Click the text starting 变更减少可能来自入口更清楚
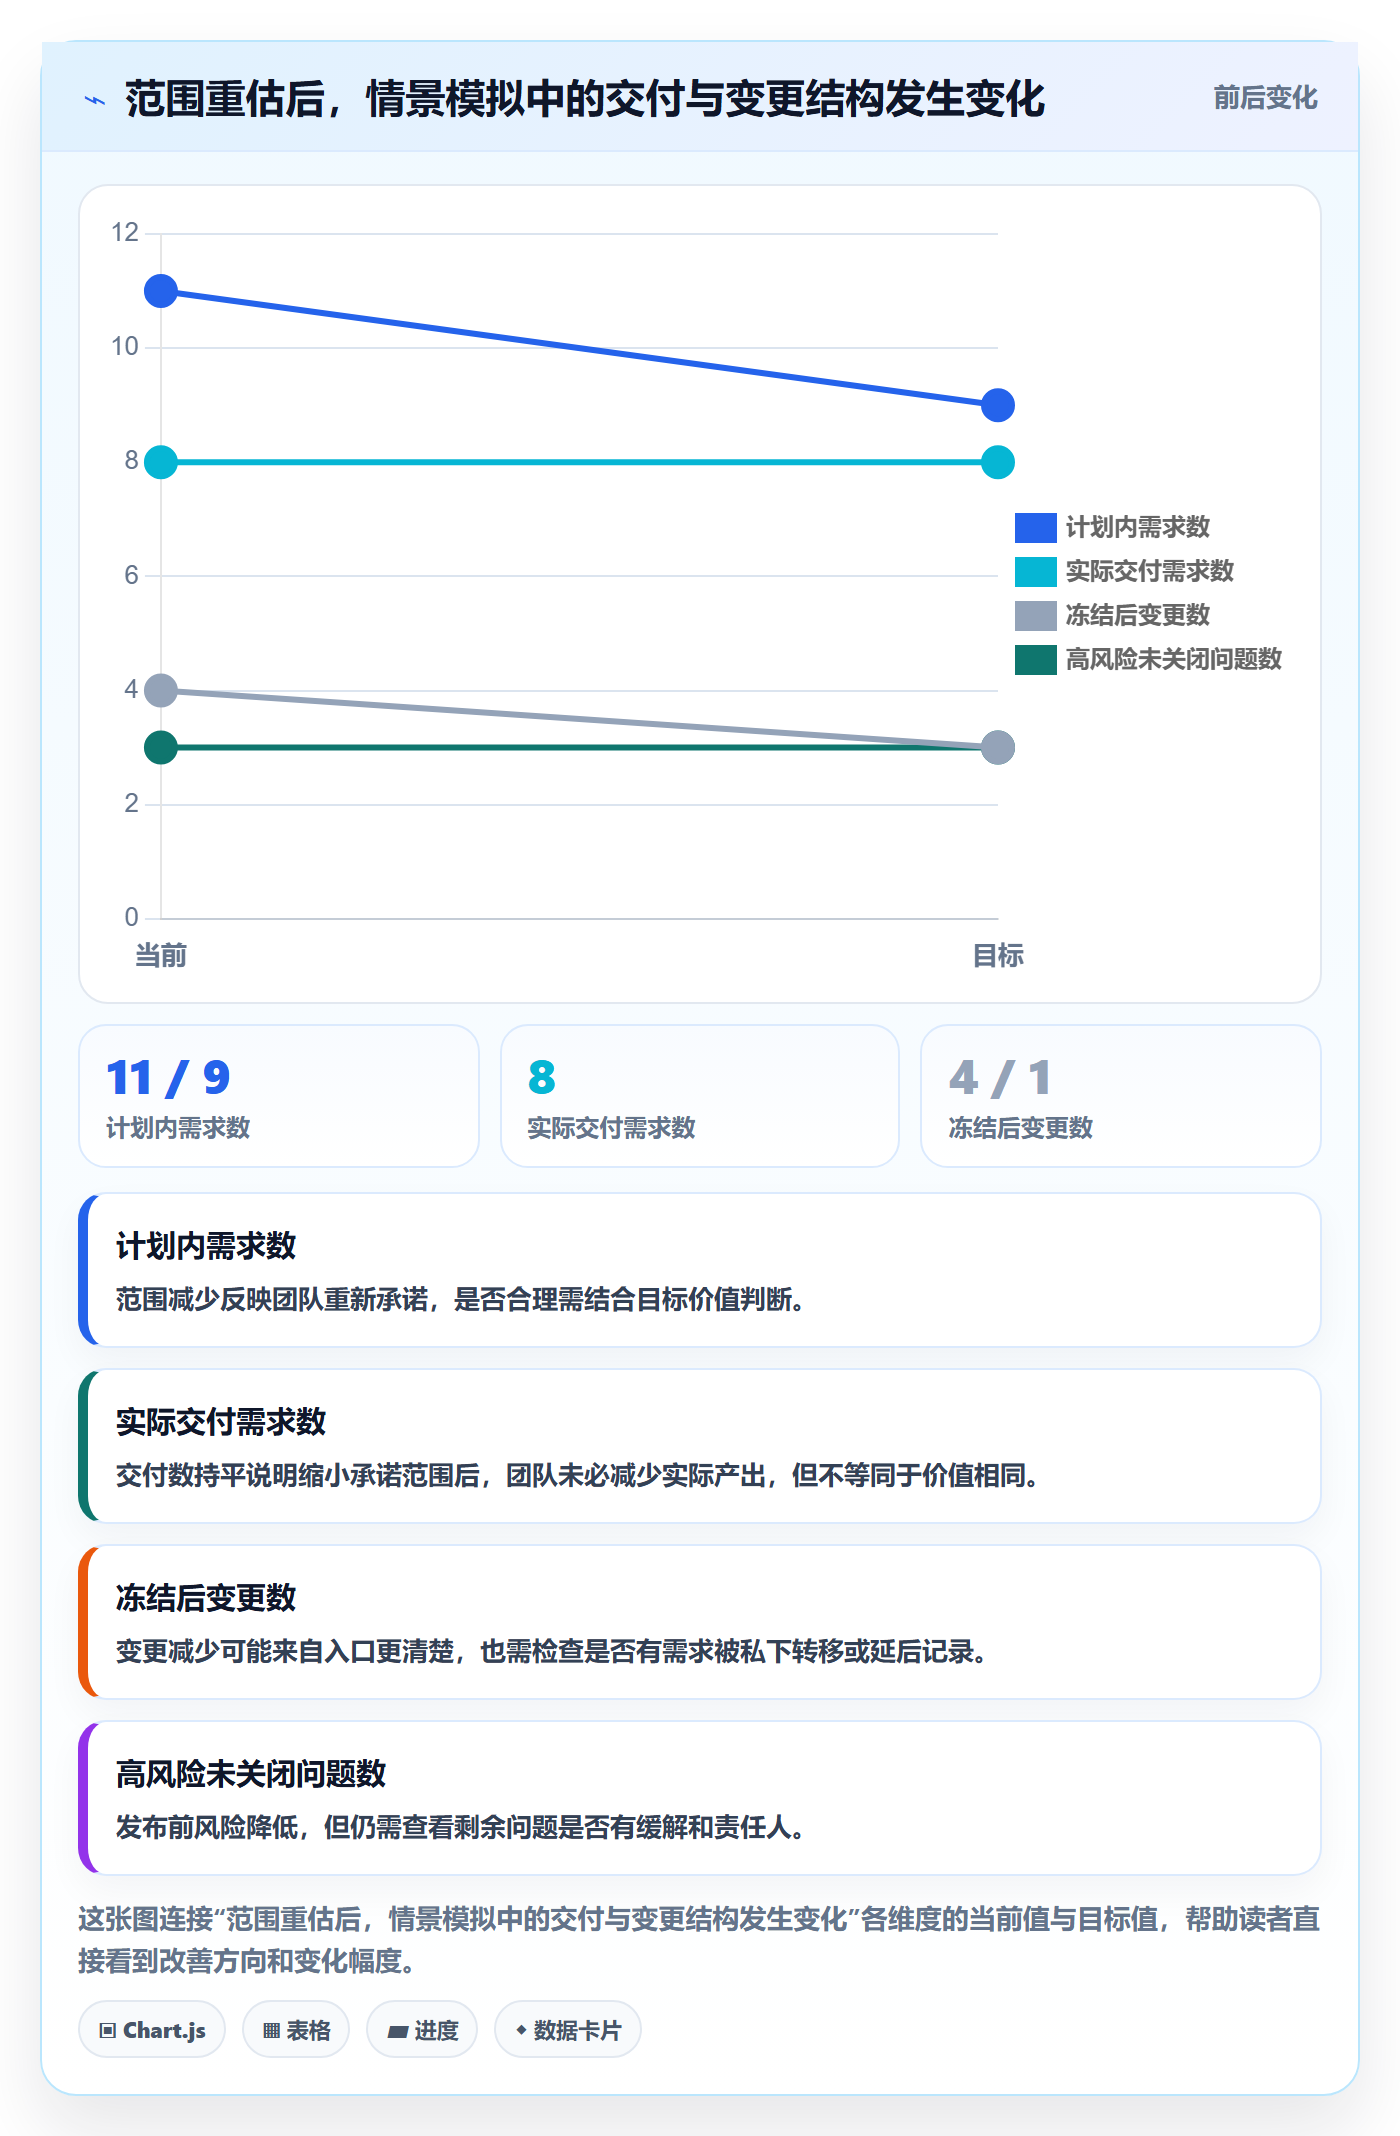Image resolution: width=1400 pixels, height=2136 pixels. click(552, 1651)
